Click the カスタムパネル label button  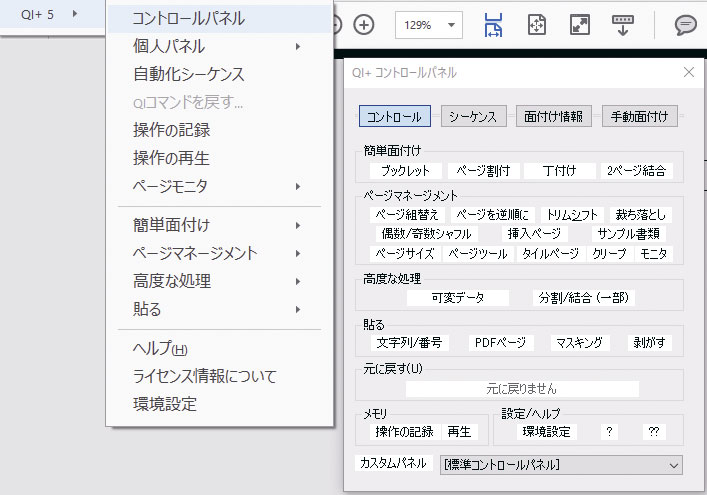tap(393, 463)
